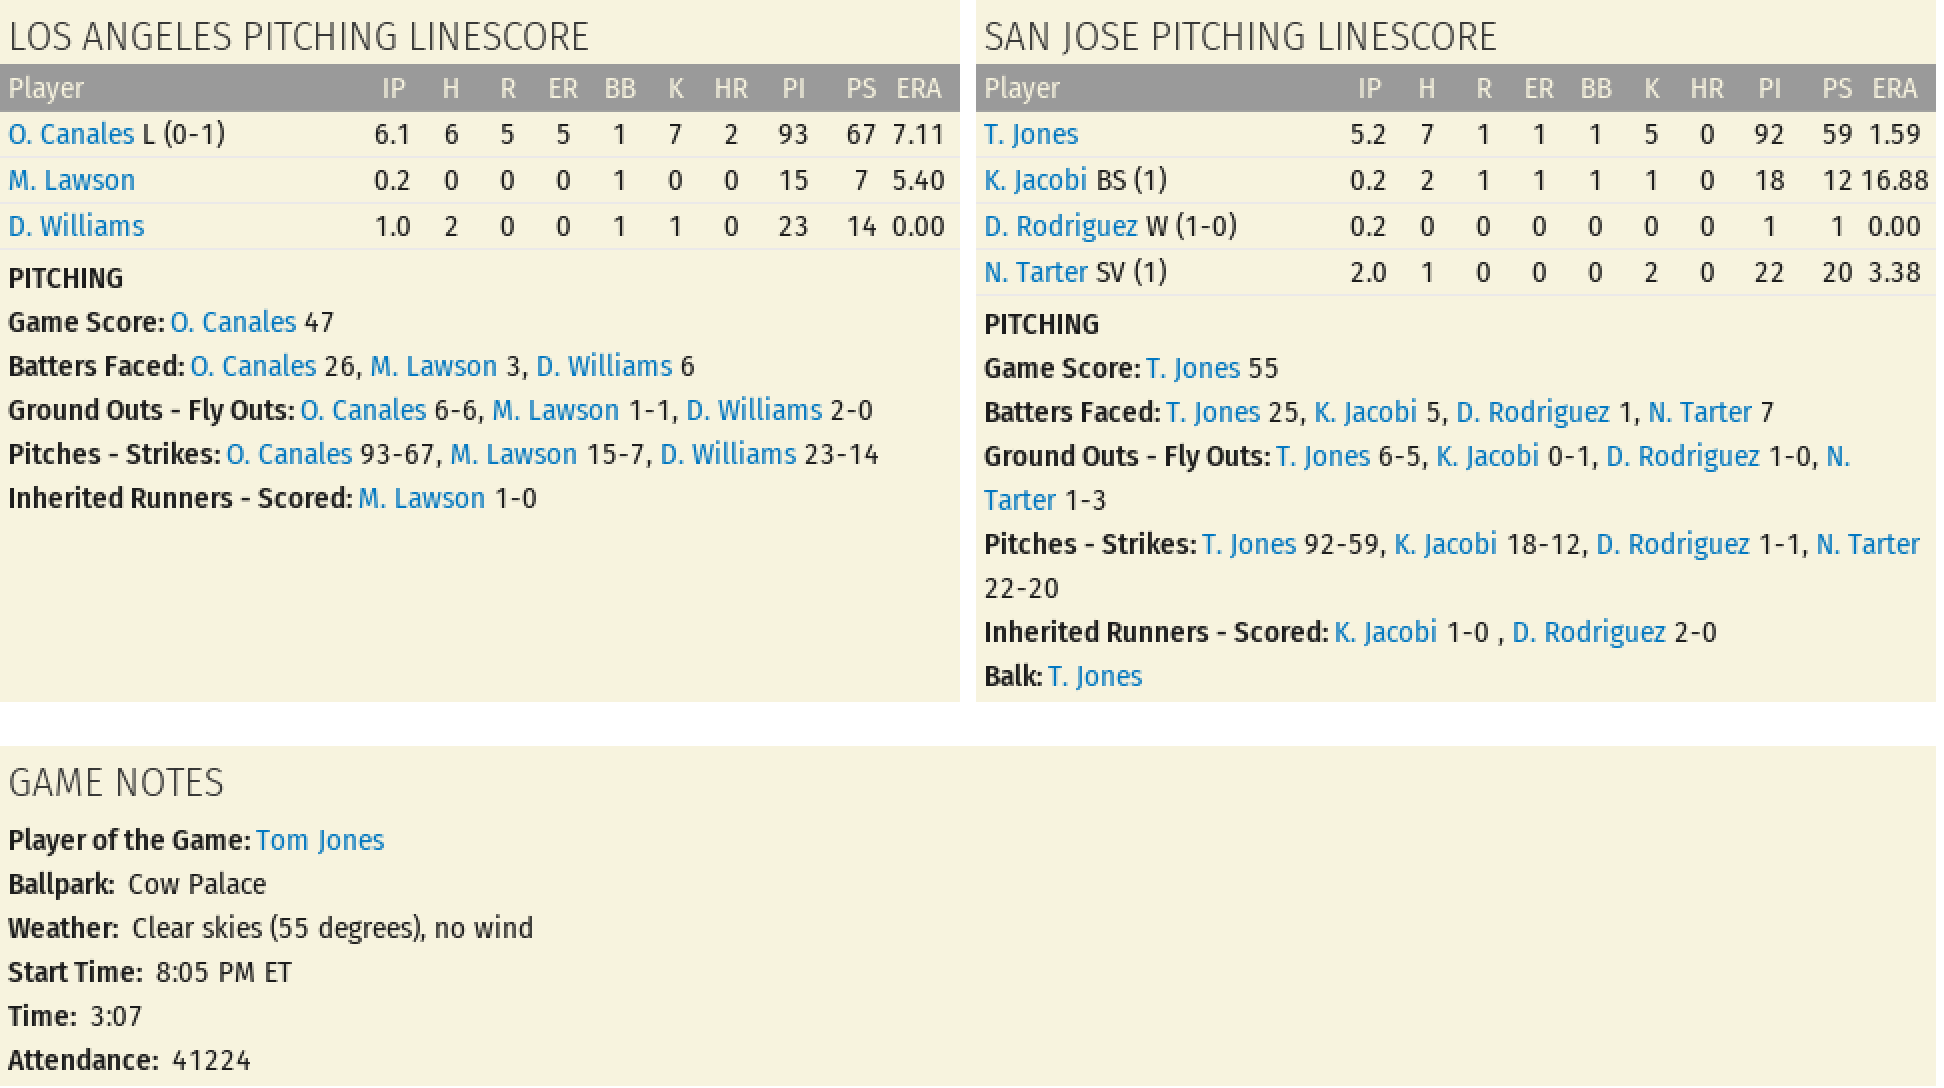Open K. Jacobi in San Jose linescore table
The height and width of the screenshot is (1088, 1944).
[x=1035, y=180]
